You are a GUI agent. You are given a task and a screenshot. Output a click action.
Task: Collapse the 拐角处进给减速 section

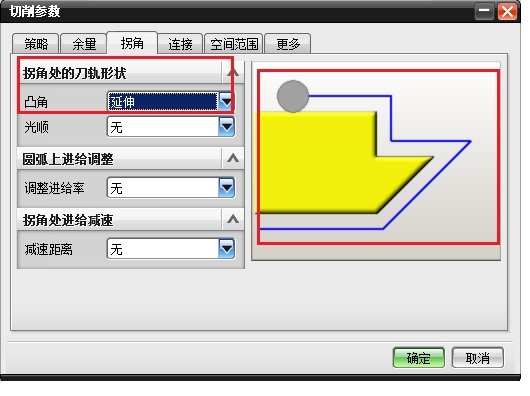coord(233,220)
